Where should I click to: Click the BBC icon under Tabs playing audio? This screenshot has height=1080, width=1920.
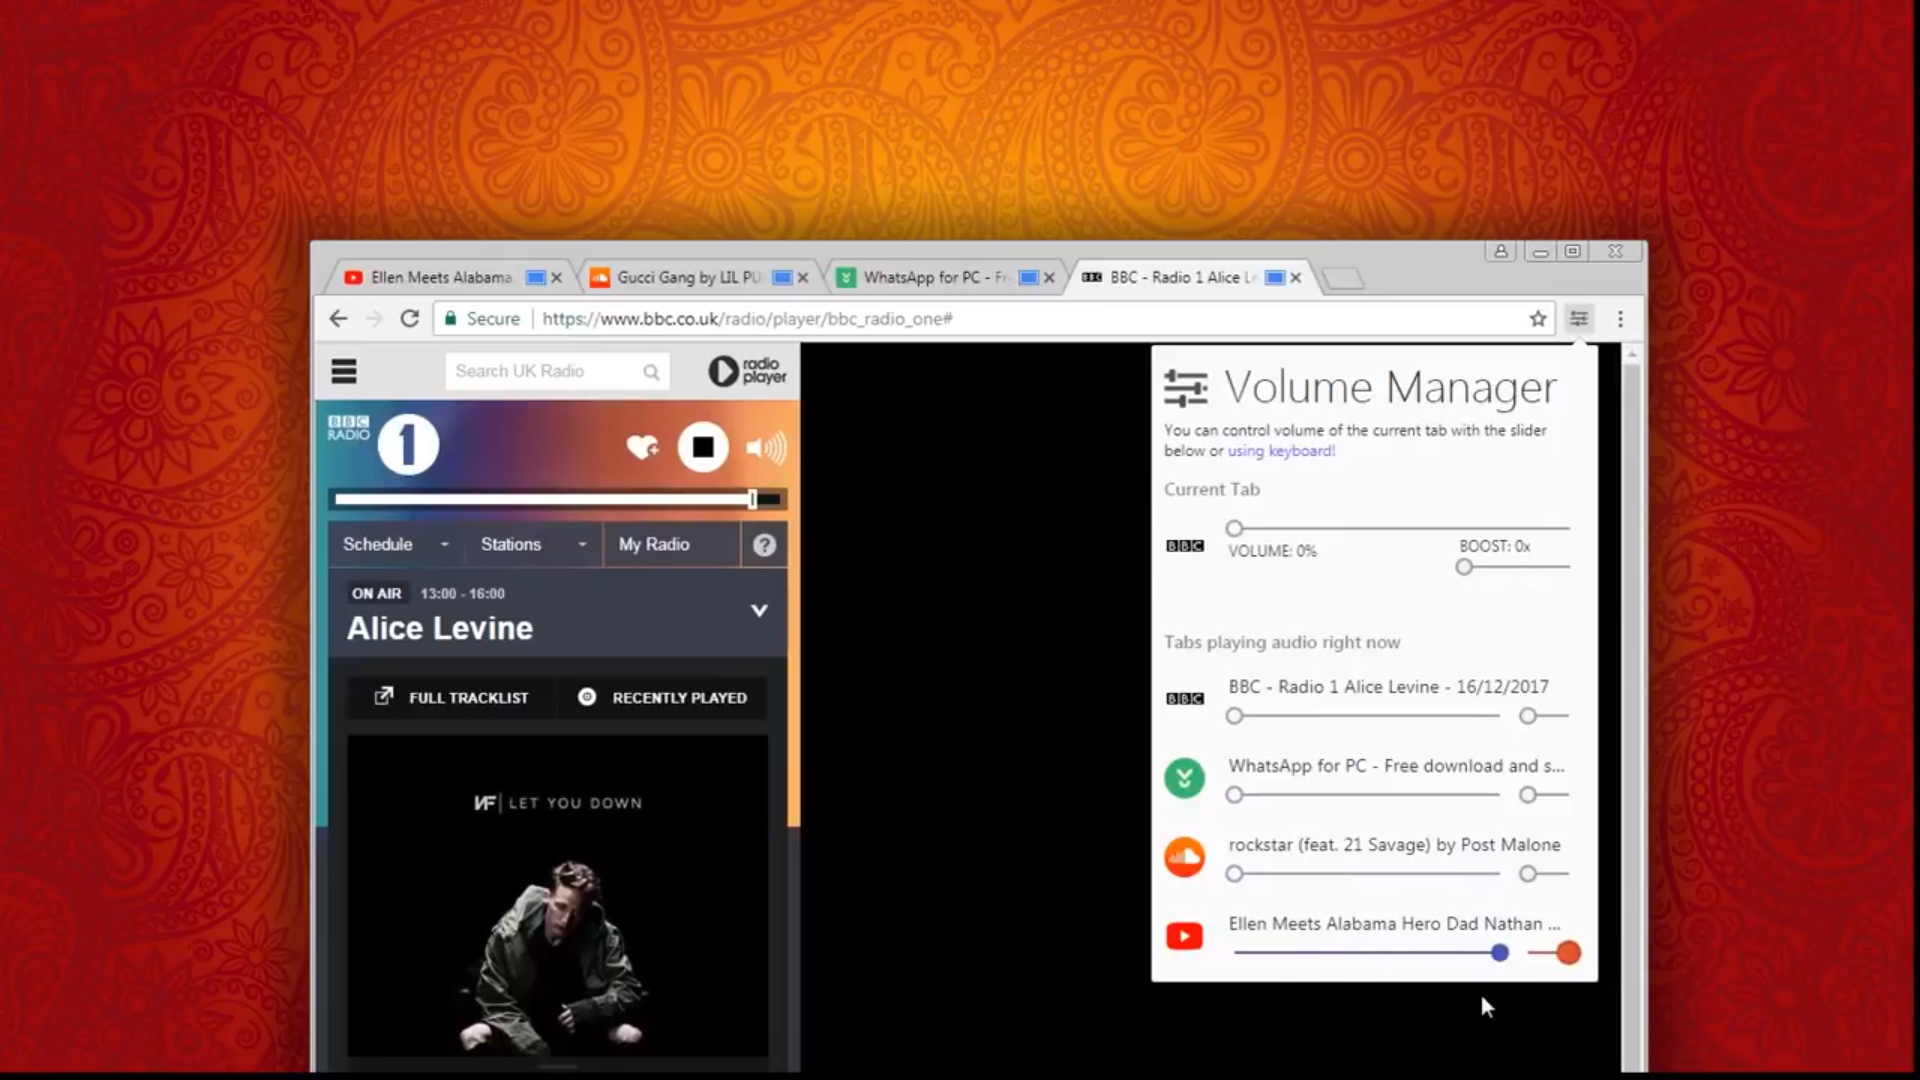click(1185, 699)
